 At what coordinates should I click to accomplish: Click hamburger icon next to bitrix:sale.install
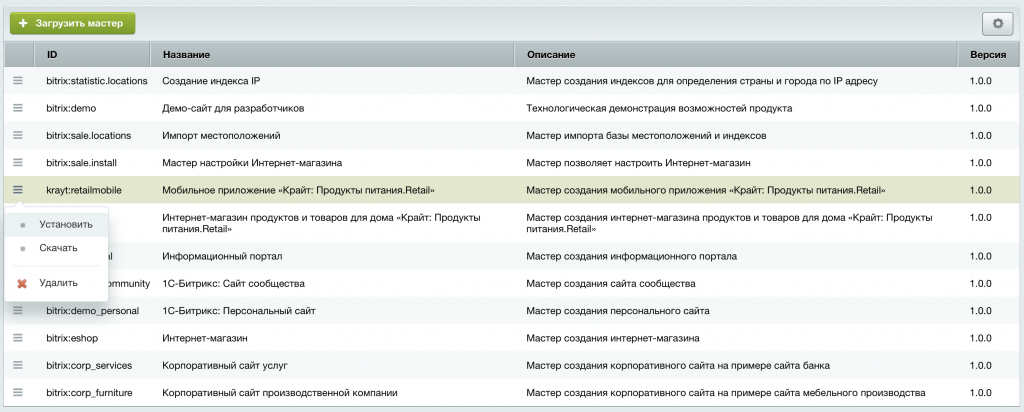click(18, 162)
